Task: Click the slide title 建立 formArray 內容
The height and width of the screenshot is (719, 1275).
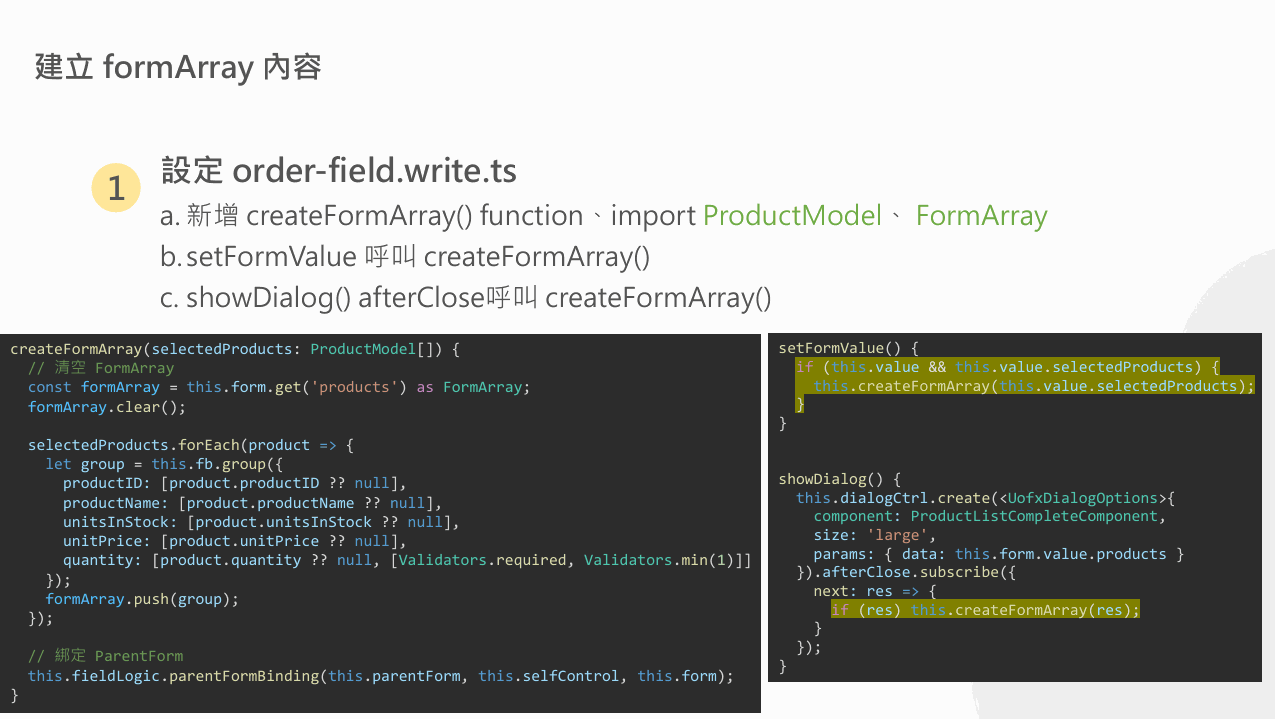Action: click(178, 67)
